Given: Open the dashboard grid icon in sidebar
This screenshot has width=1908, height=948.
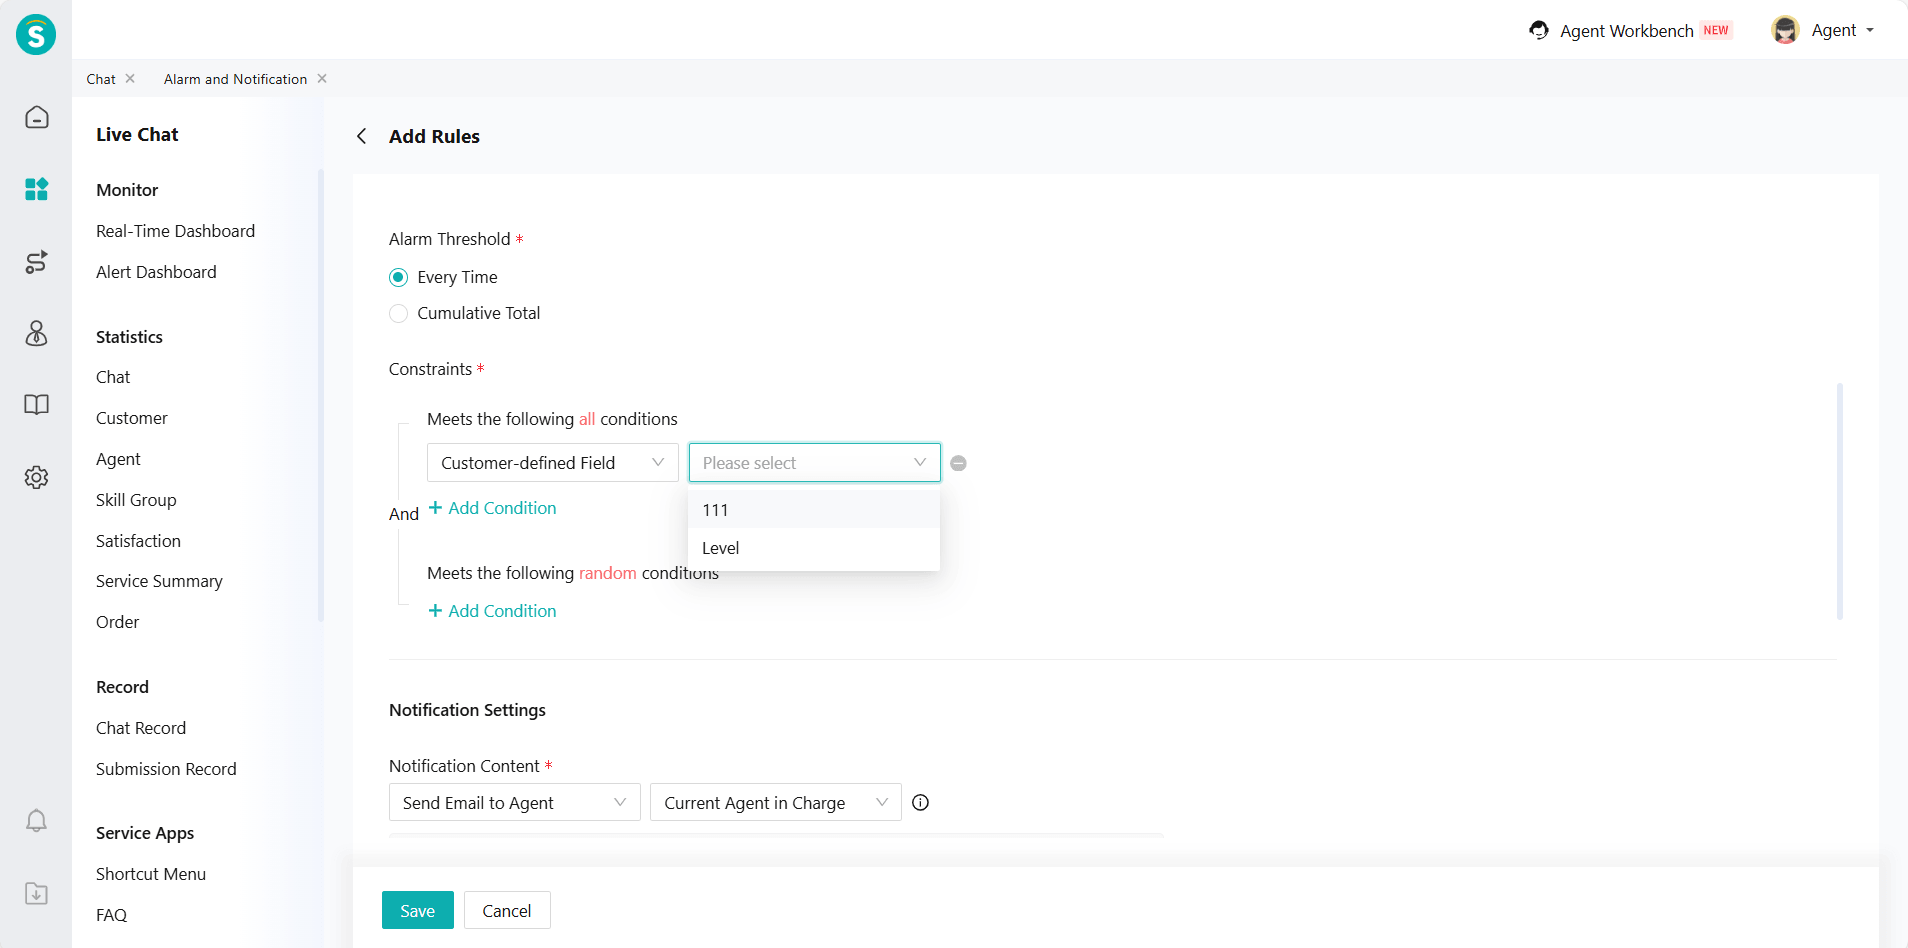Looking at the screenshot, I should point(36,189).
